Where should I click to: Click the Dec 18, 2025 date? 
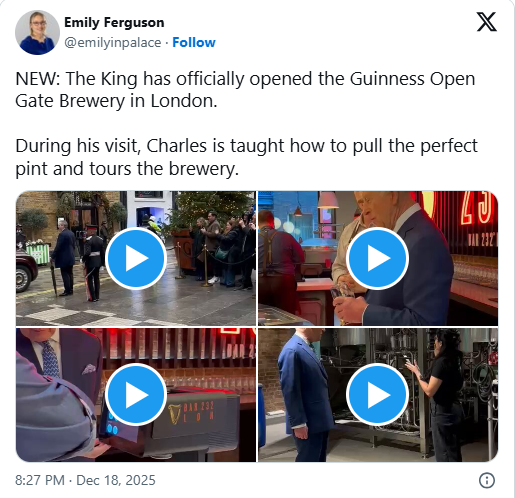point(116,480)
